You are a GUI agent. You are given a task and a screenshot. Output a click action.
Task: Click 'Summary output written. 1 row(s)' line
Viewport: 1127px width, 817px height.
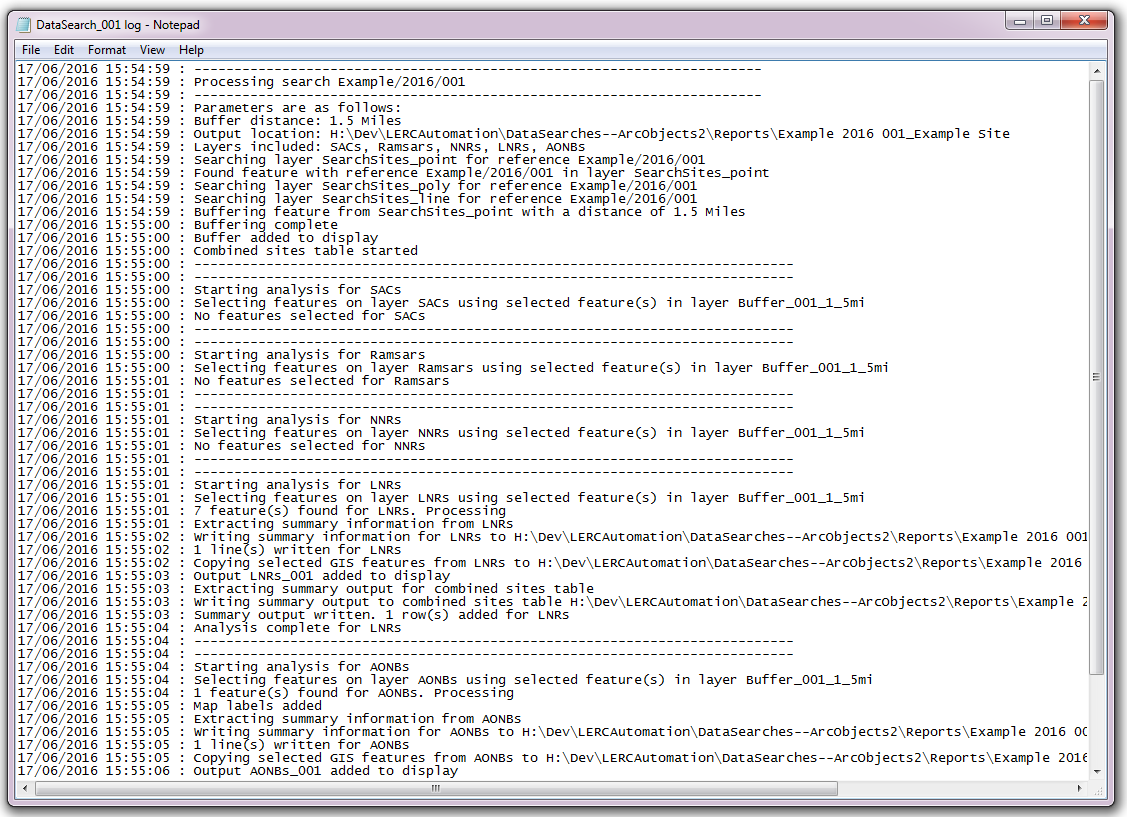pos(293,615)
